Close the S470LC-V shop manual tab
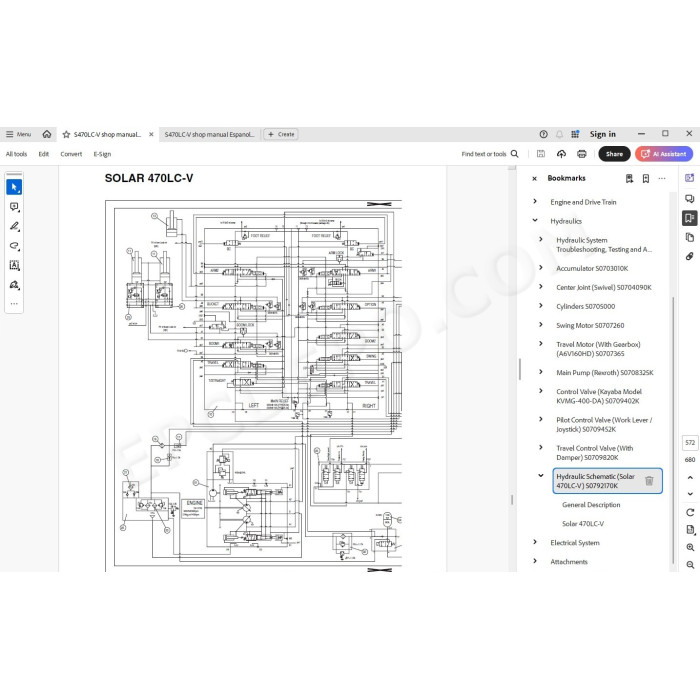 point(151,134)
